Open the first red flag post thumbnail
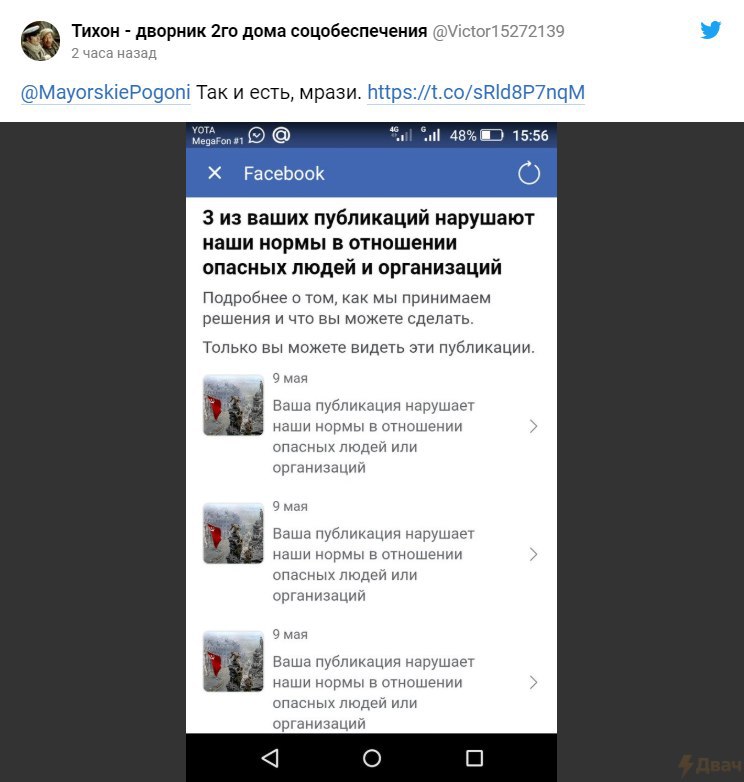744x782 pixels. pos(233,405)
